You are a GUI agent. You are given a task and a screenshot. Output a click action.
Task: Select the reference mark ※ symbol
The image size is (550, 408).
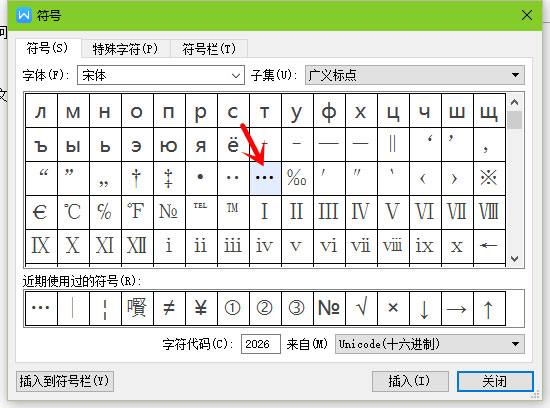coord(489,178)
